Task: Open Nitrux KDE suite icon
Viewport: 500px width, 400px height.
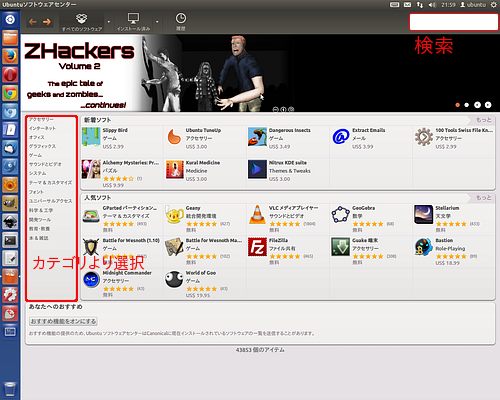Action: tap(257, 169)
